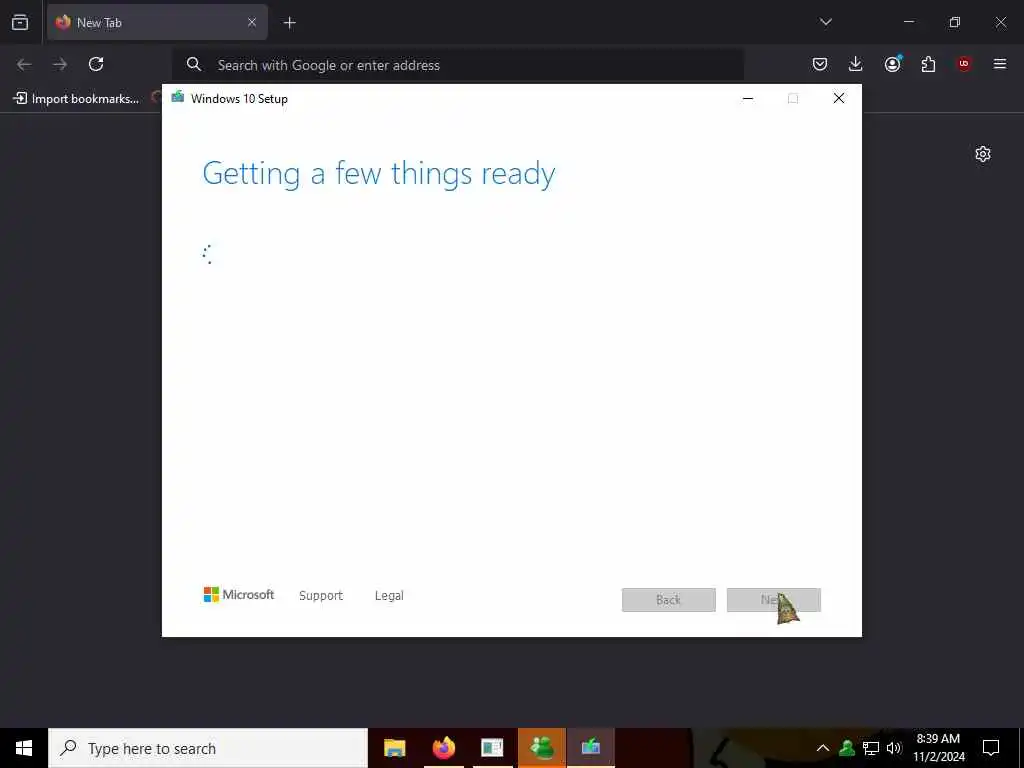The image size is (1024, 768).
Task: Minimize the Windows 10 Setup window
Action: pos(748,98)
